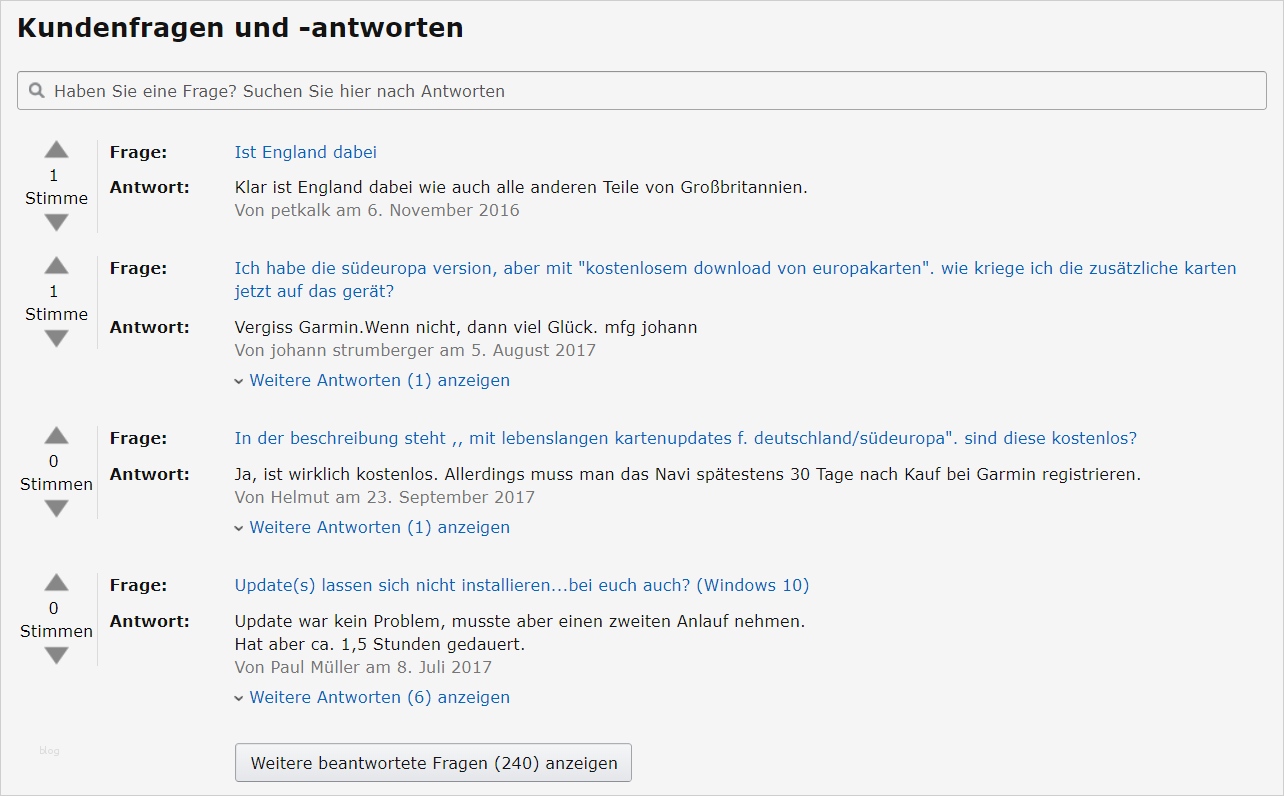Screen dimensions: 1284x796
Task: Downvote the südeuropa version question
Action: (56, 338)
